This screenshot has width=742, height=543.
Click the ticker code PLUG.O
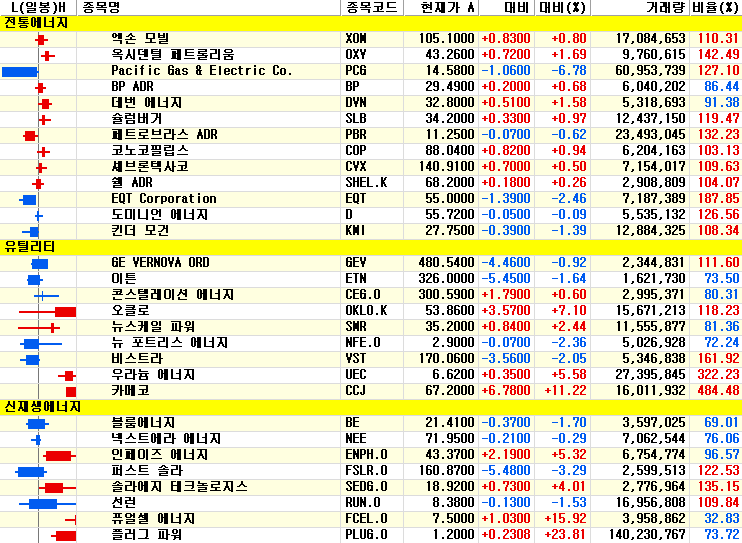[x=366, y=534]
